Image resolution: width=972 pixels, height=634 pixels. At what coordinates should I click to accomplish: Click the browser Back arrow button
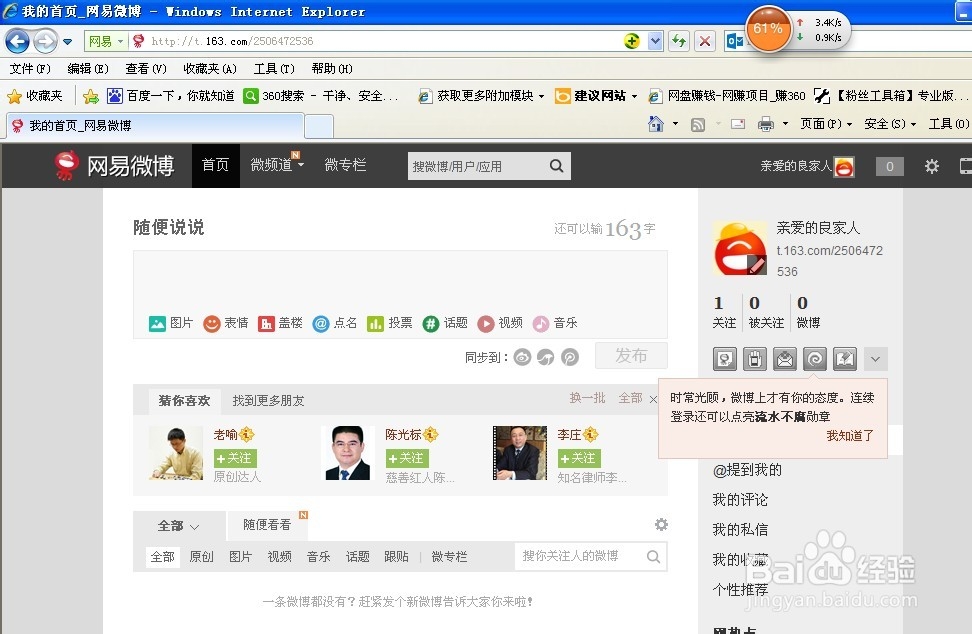[17, 42]
